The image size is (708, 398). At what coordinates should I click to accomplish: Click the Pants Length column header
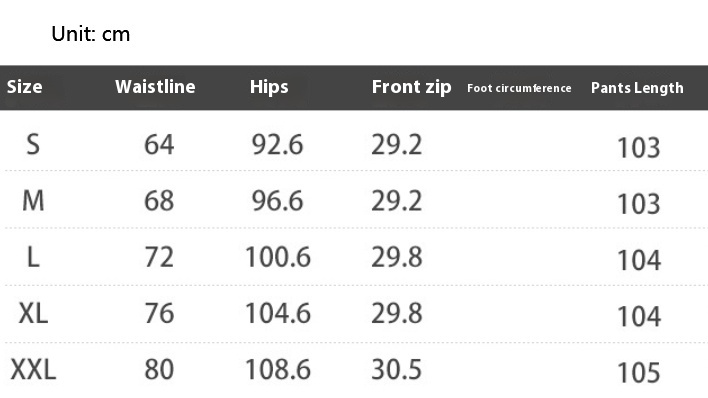[637, 88]
